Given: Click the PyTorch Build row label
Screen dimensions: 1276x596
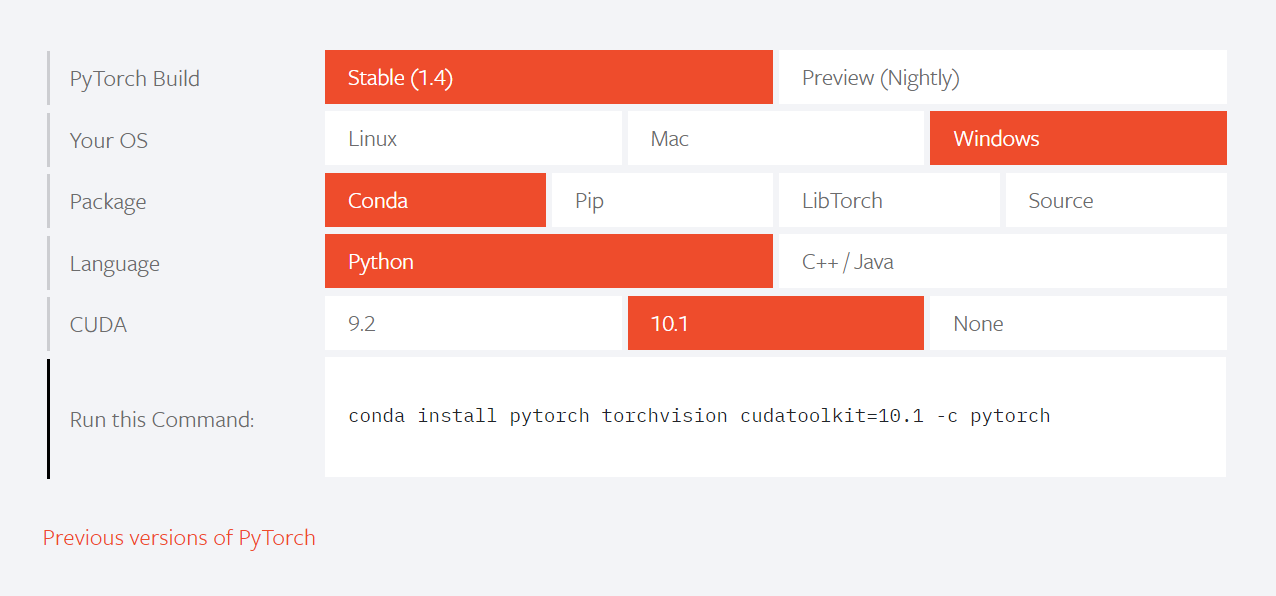Looking at the screenshot, I should [x=134, y=77].
